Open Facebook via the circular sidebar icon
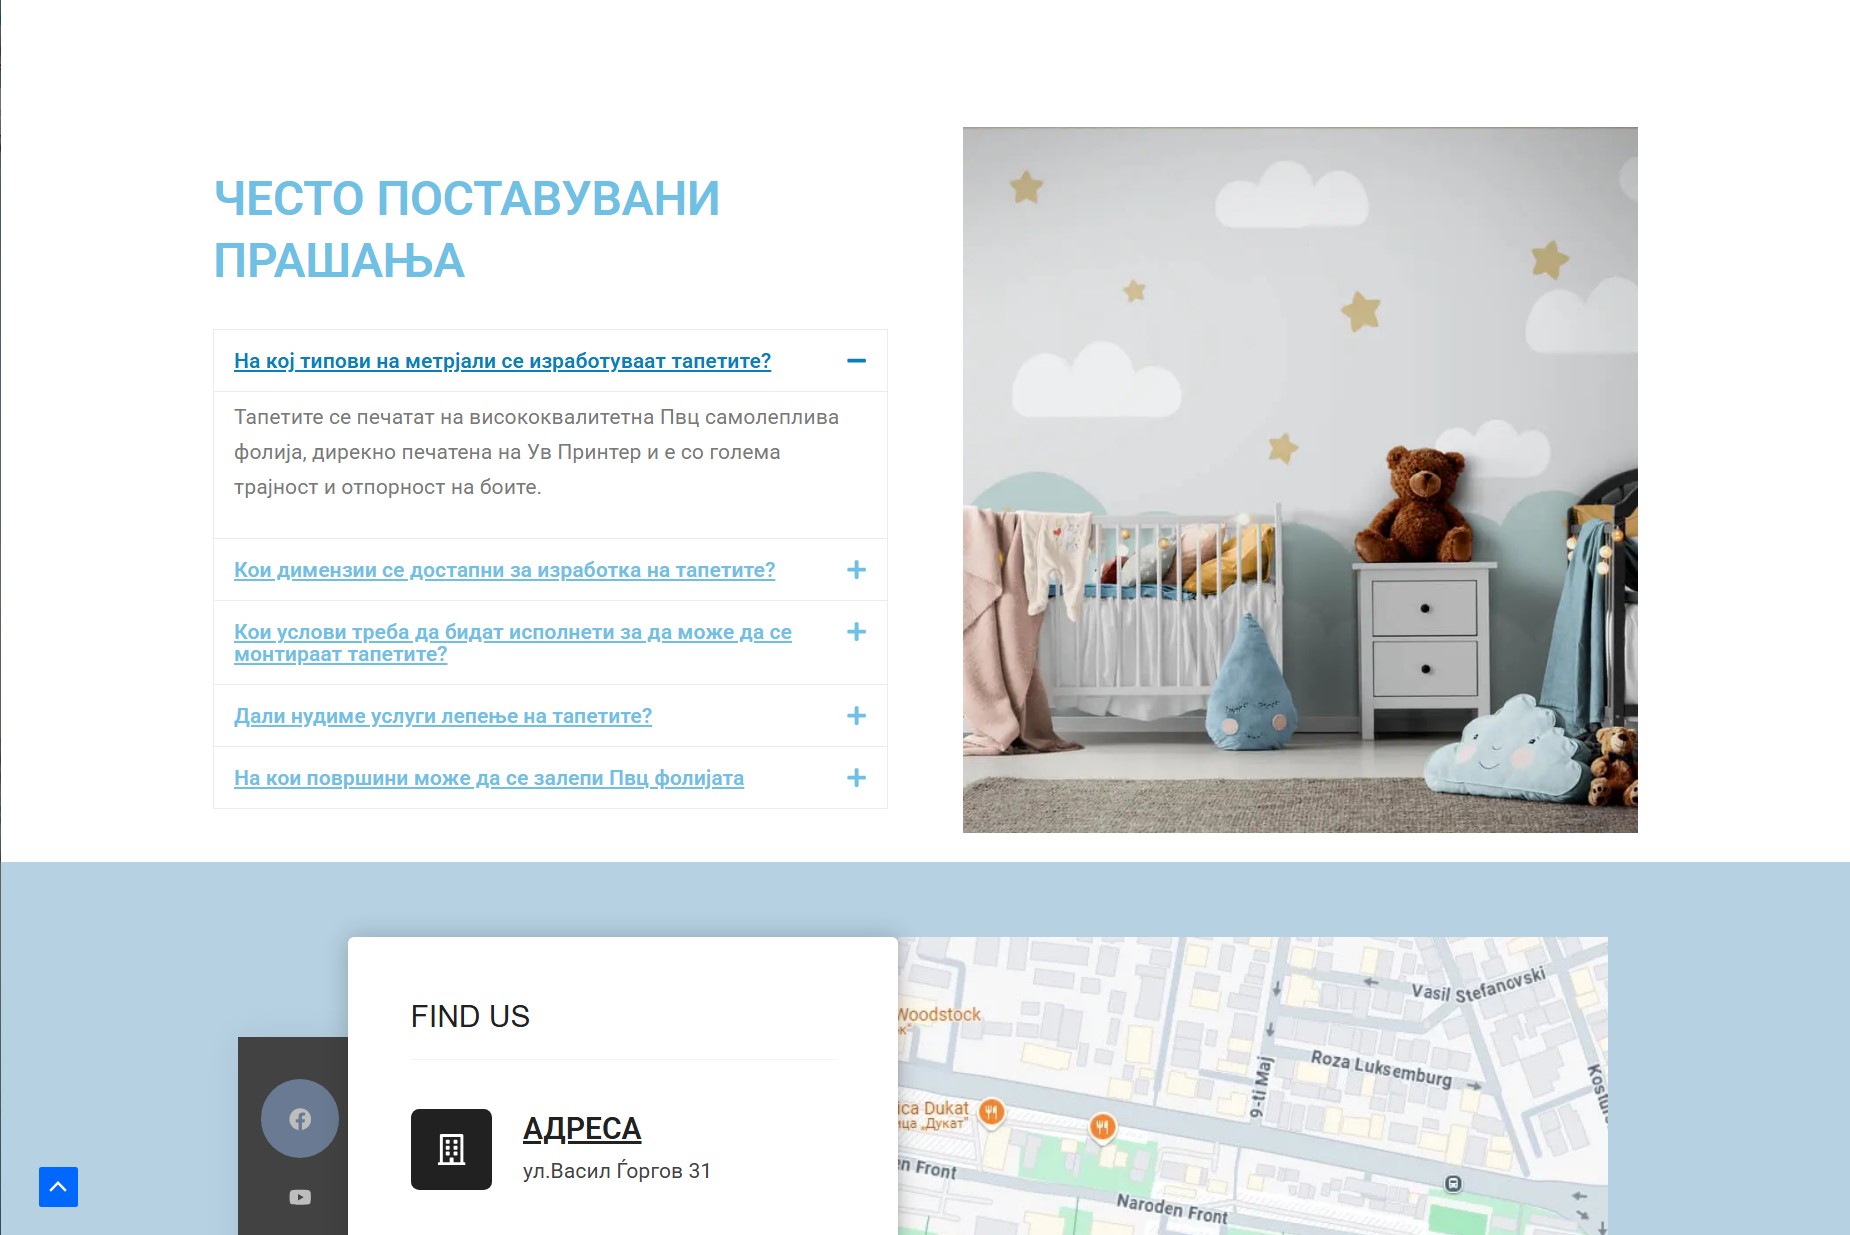The width and height of the screenshot is (1850, 1235). pyautogui.click(x=299, y=1118)
